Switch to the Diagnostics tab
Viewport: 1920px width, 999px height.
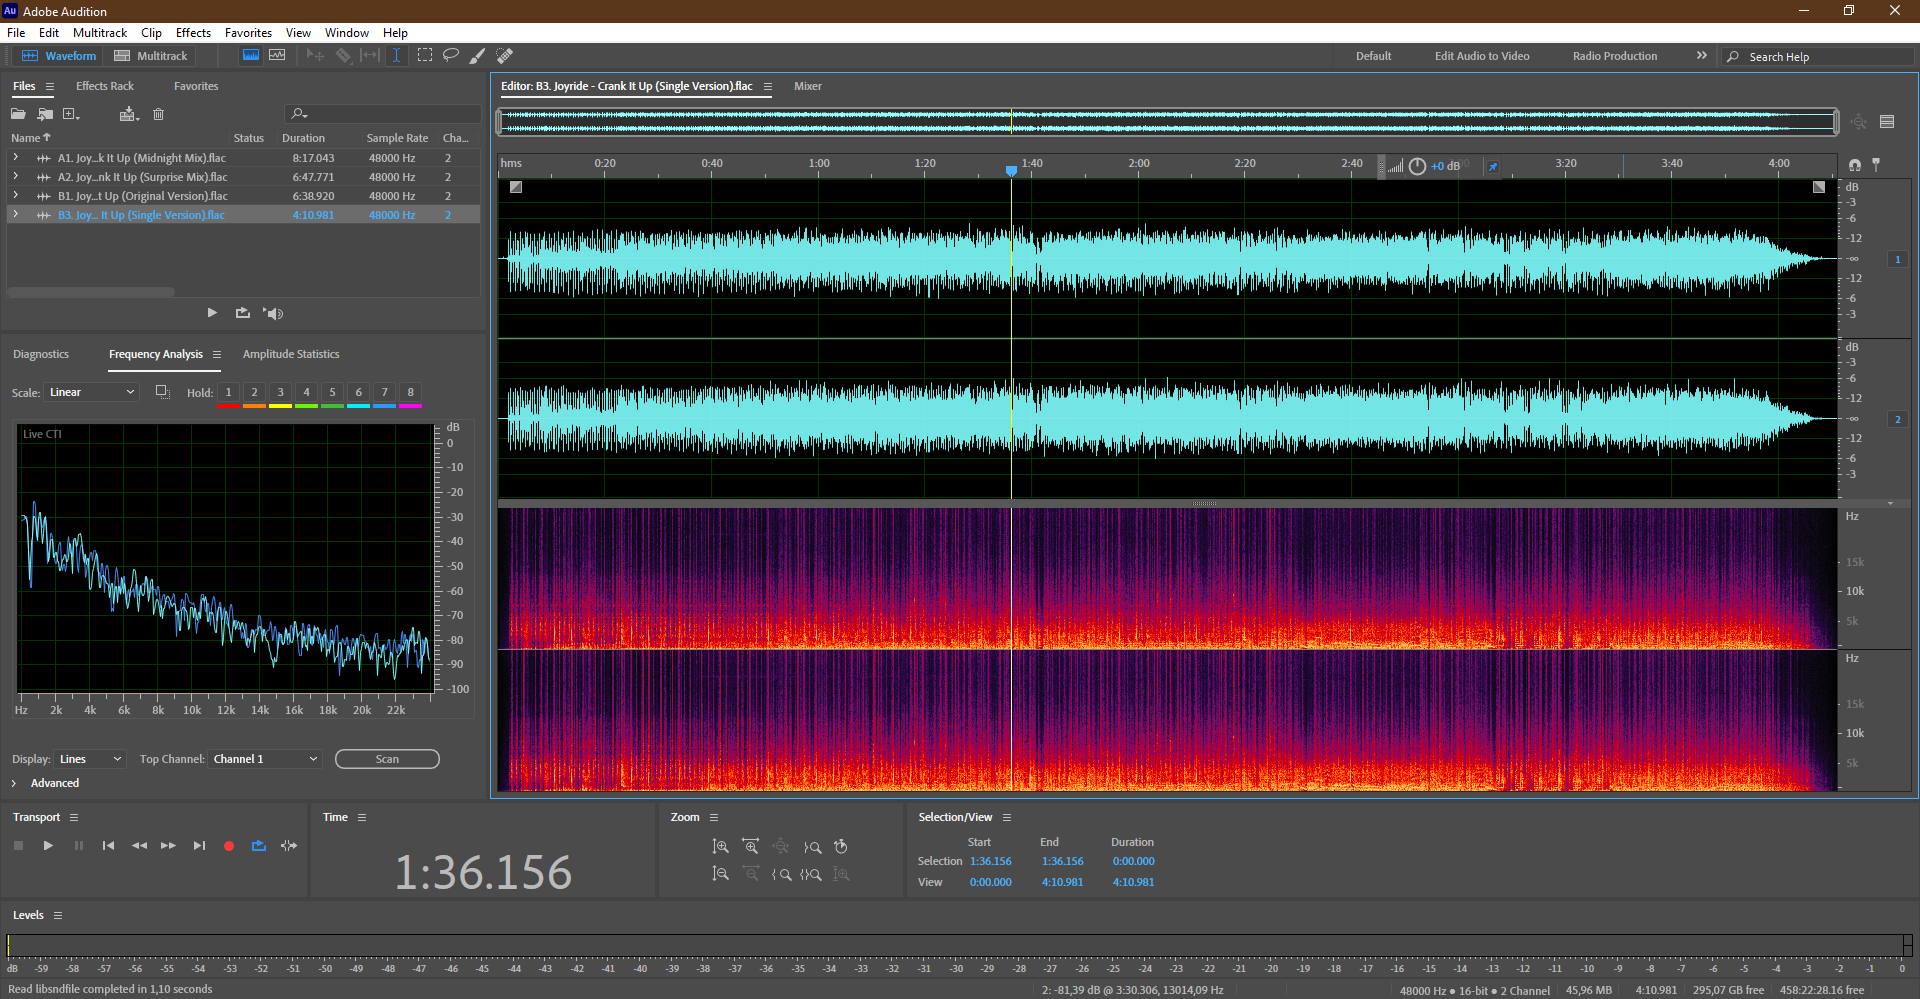[41, 354]
